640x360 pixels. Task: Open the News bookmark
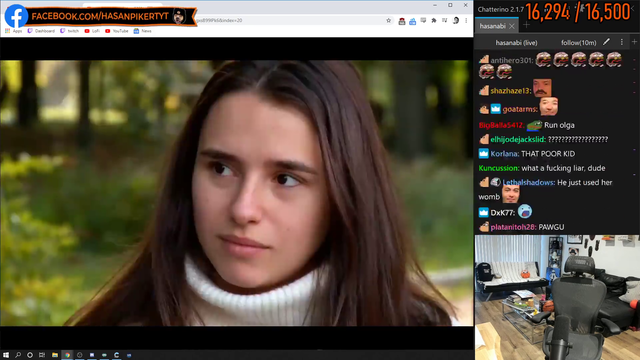[142, 31]
